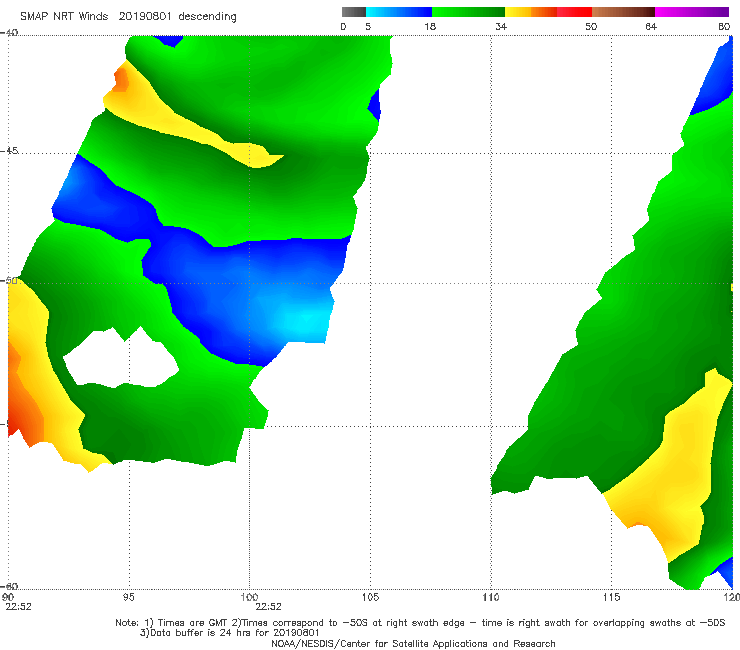Pick the green segment of the color bar
740x650 pixels.
(468, 12)
